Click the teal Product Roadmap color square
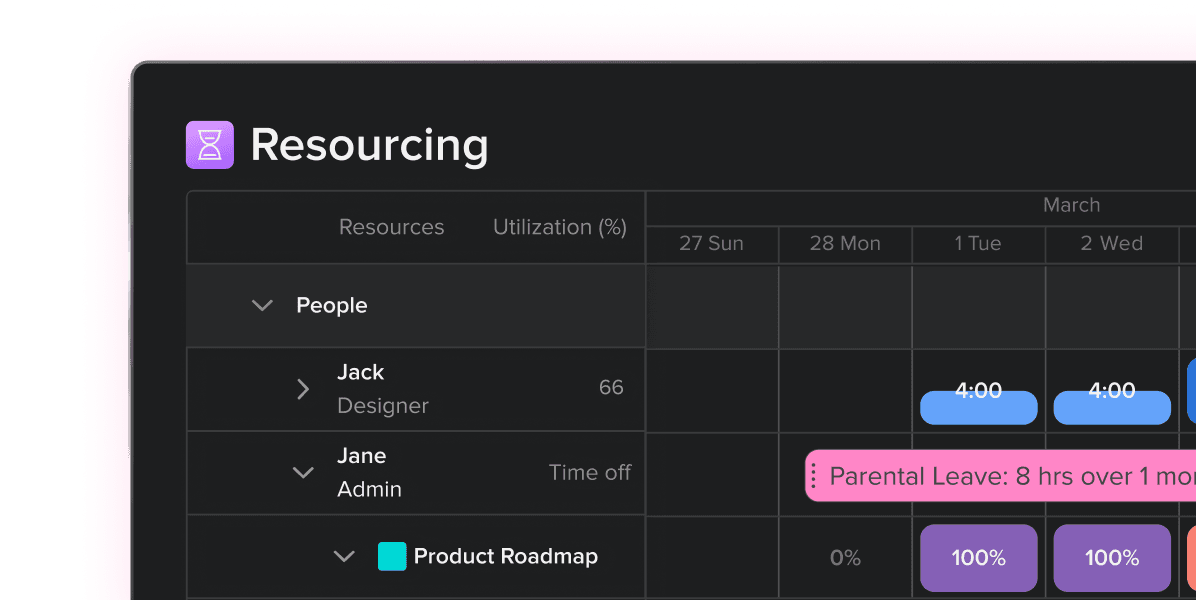This screenshot has width=1196, height=600. pos(392,556)
